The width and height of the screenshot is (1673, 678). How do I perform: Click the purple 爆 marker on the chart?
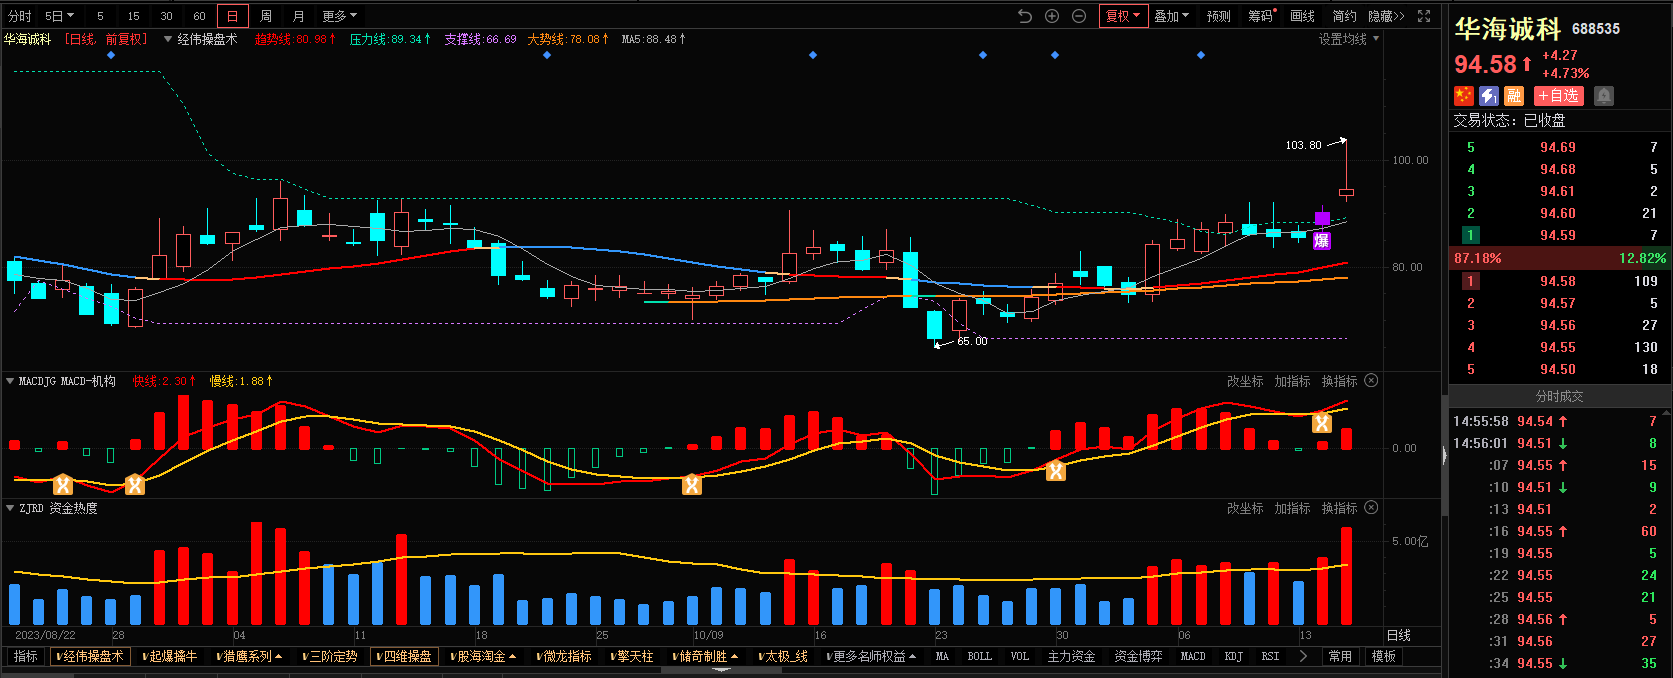[x=1322, y=241]
